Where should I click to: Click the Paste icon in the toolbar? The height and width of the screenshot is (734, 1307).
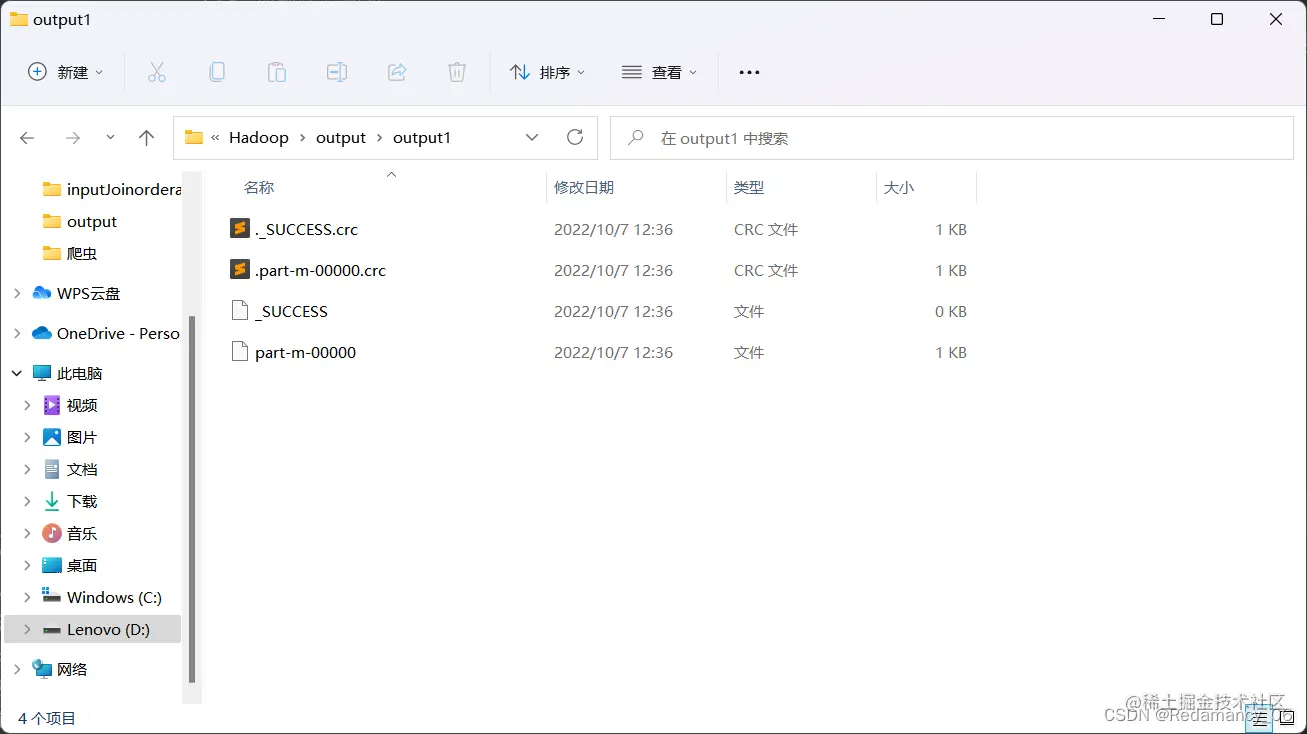(x=277, y=71)
